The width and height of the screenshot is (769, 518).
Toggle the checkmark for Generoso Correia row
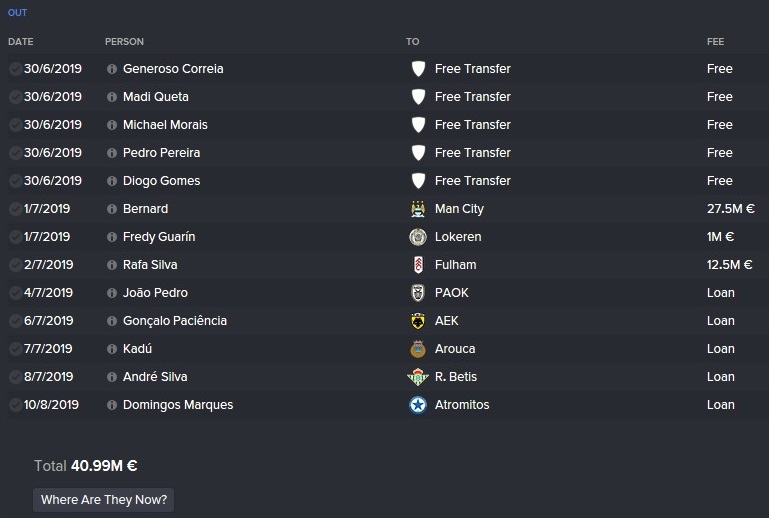click(x=15, y=69)
